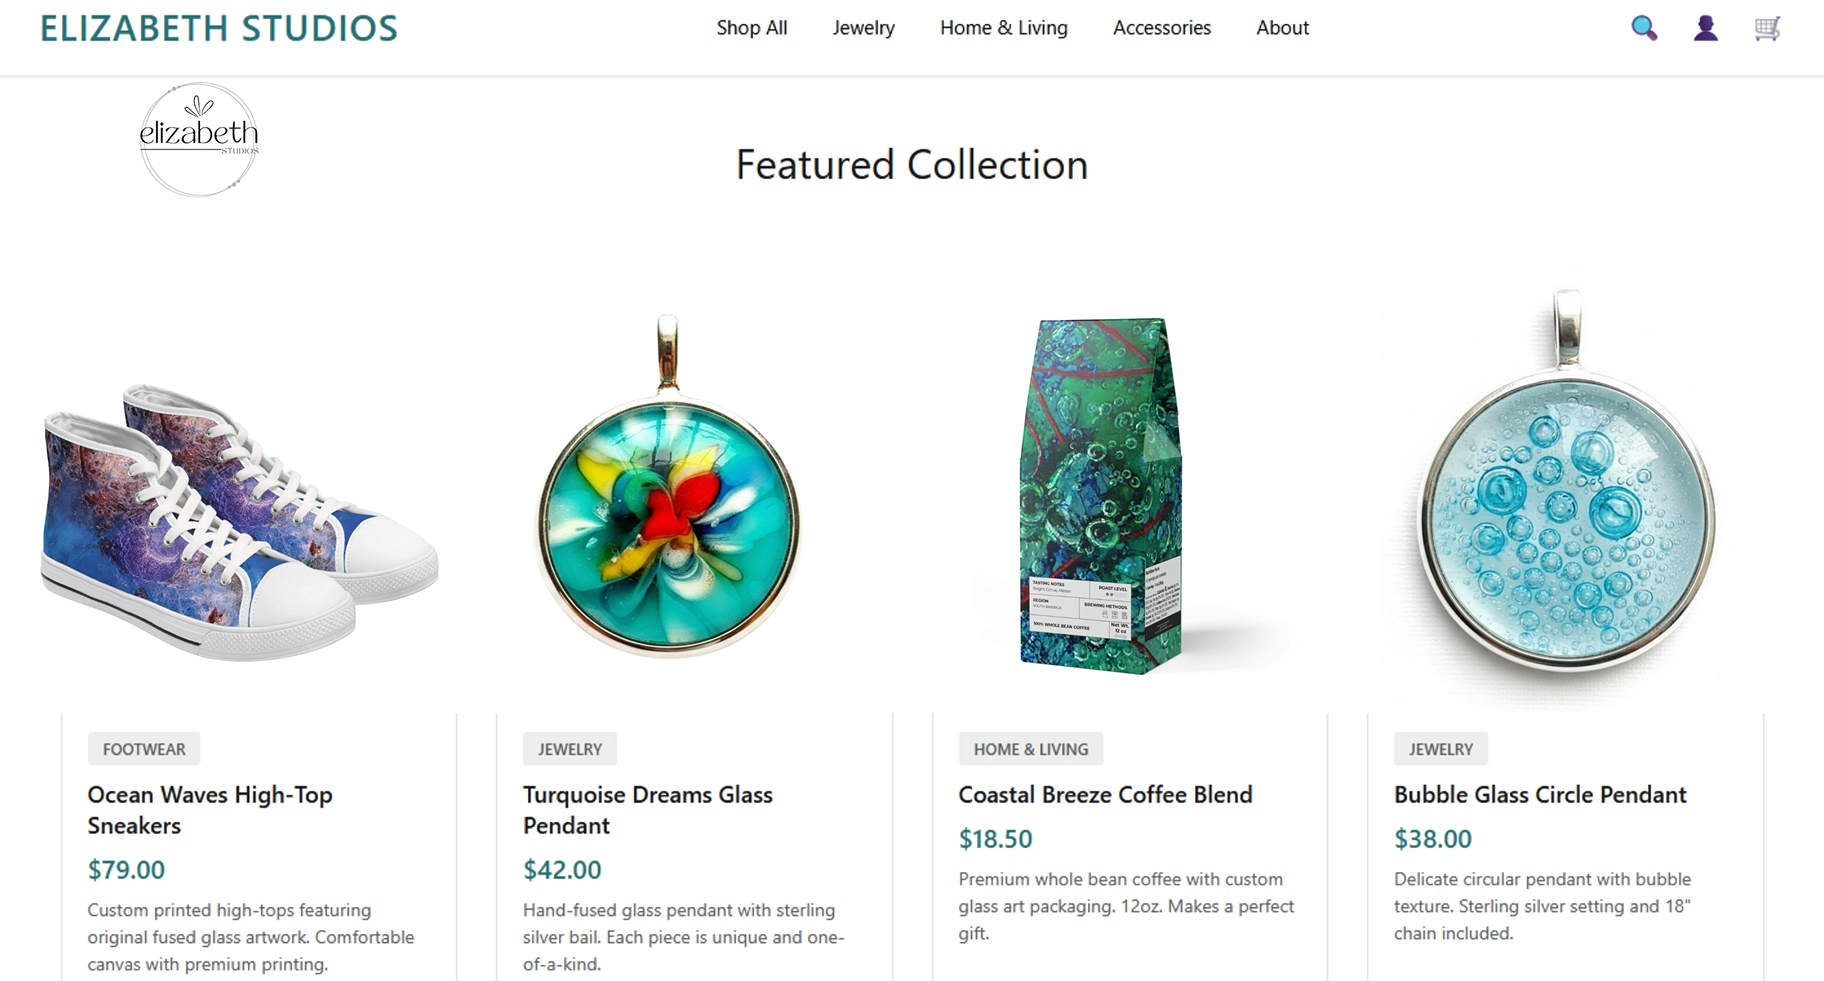This screenshot has width=1824, height=981.
Task: Click the ELIZABETH STUDIOS site title
Action: 219,28
